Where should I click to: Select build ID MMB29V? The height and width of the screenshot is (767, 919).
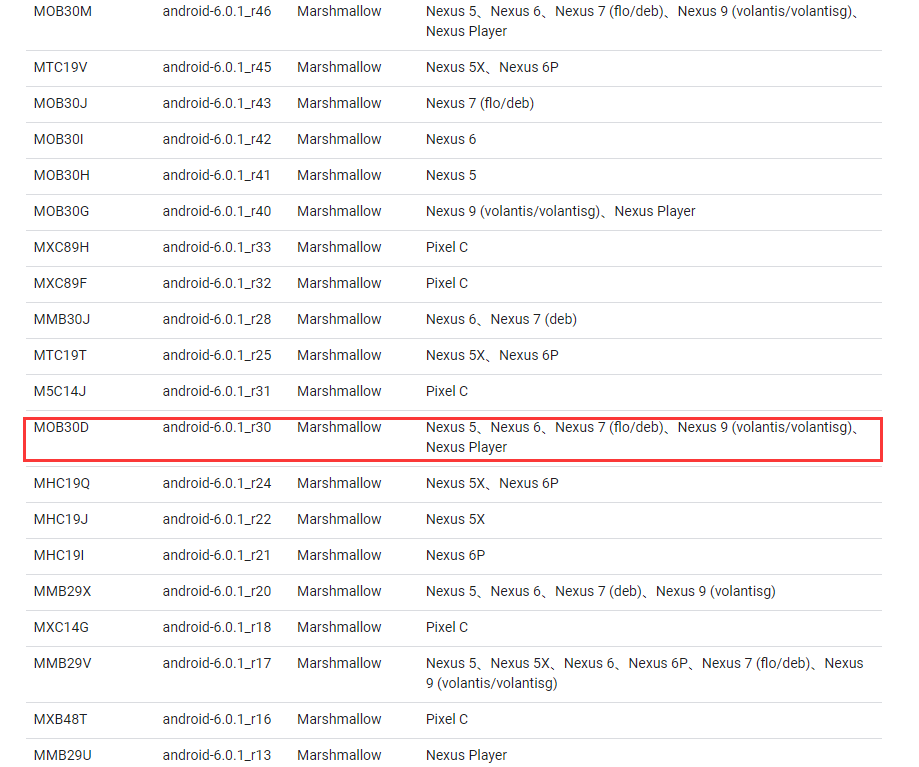[62, 664]
